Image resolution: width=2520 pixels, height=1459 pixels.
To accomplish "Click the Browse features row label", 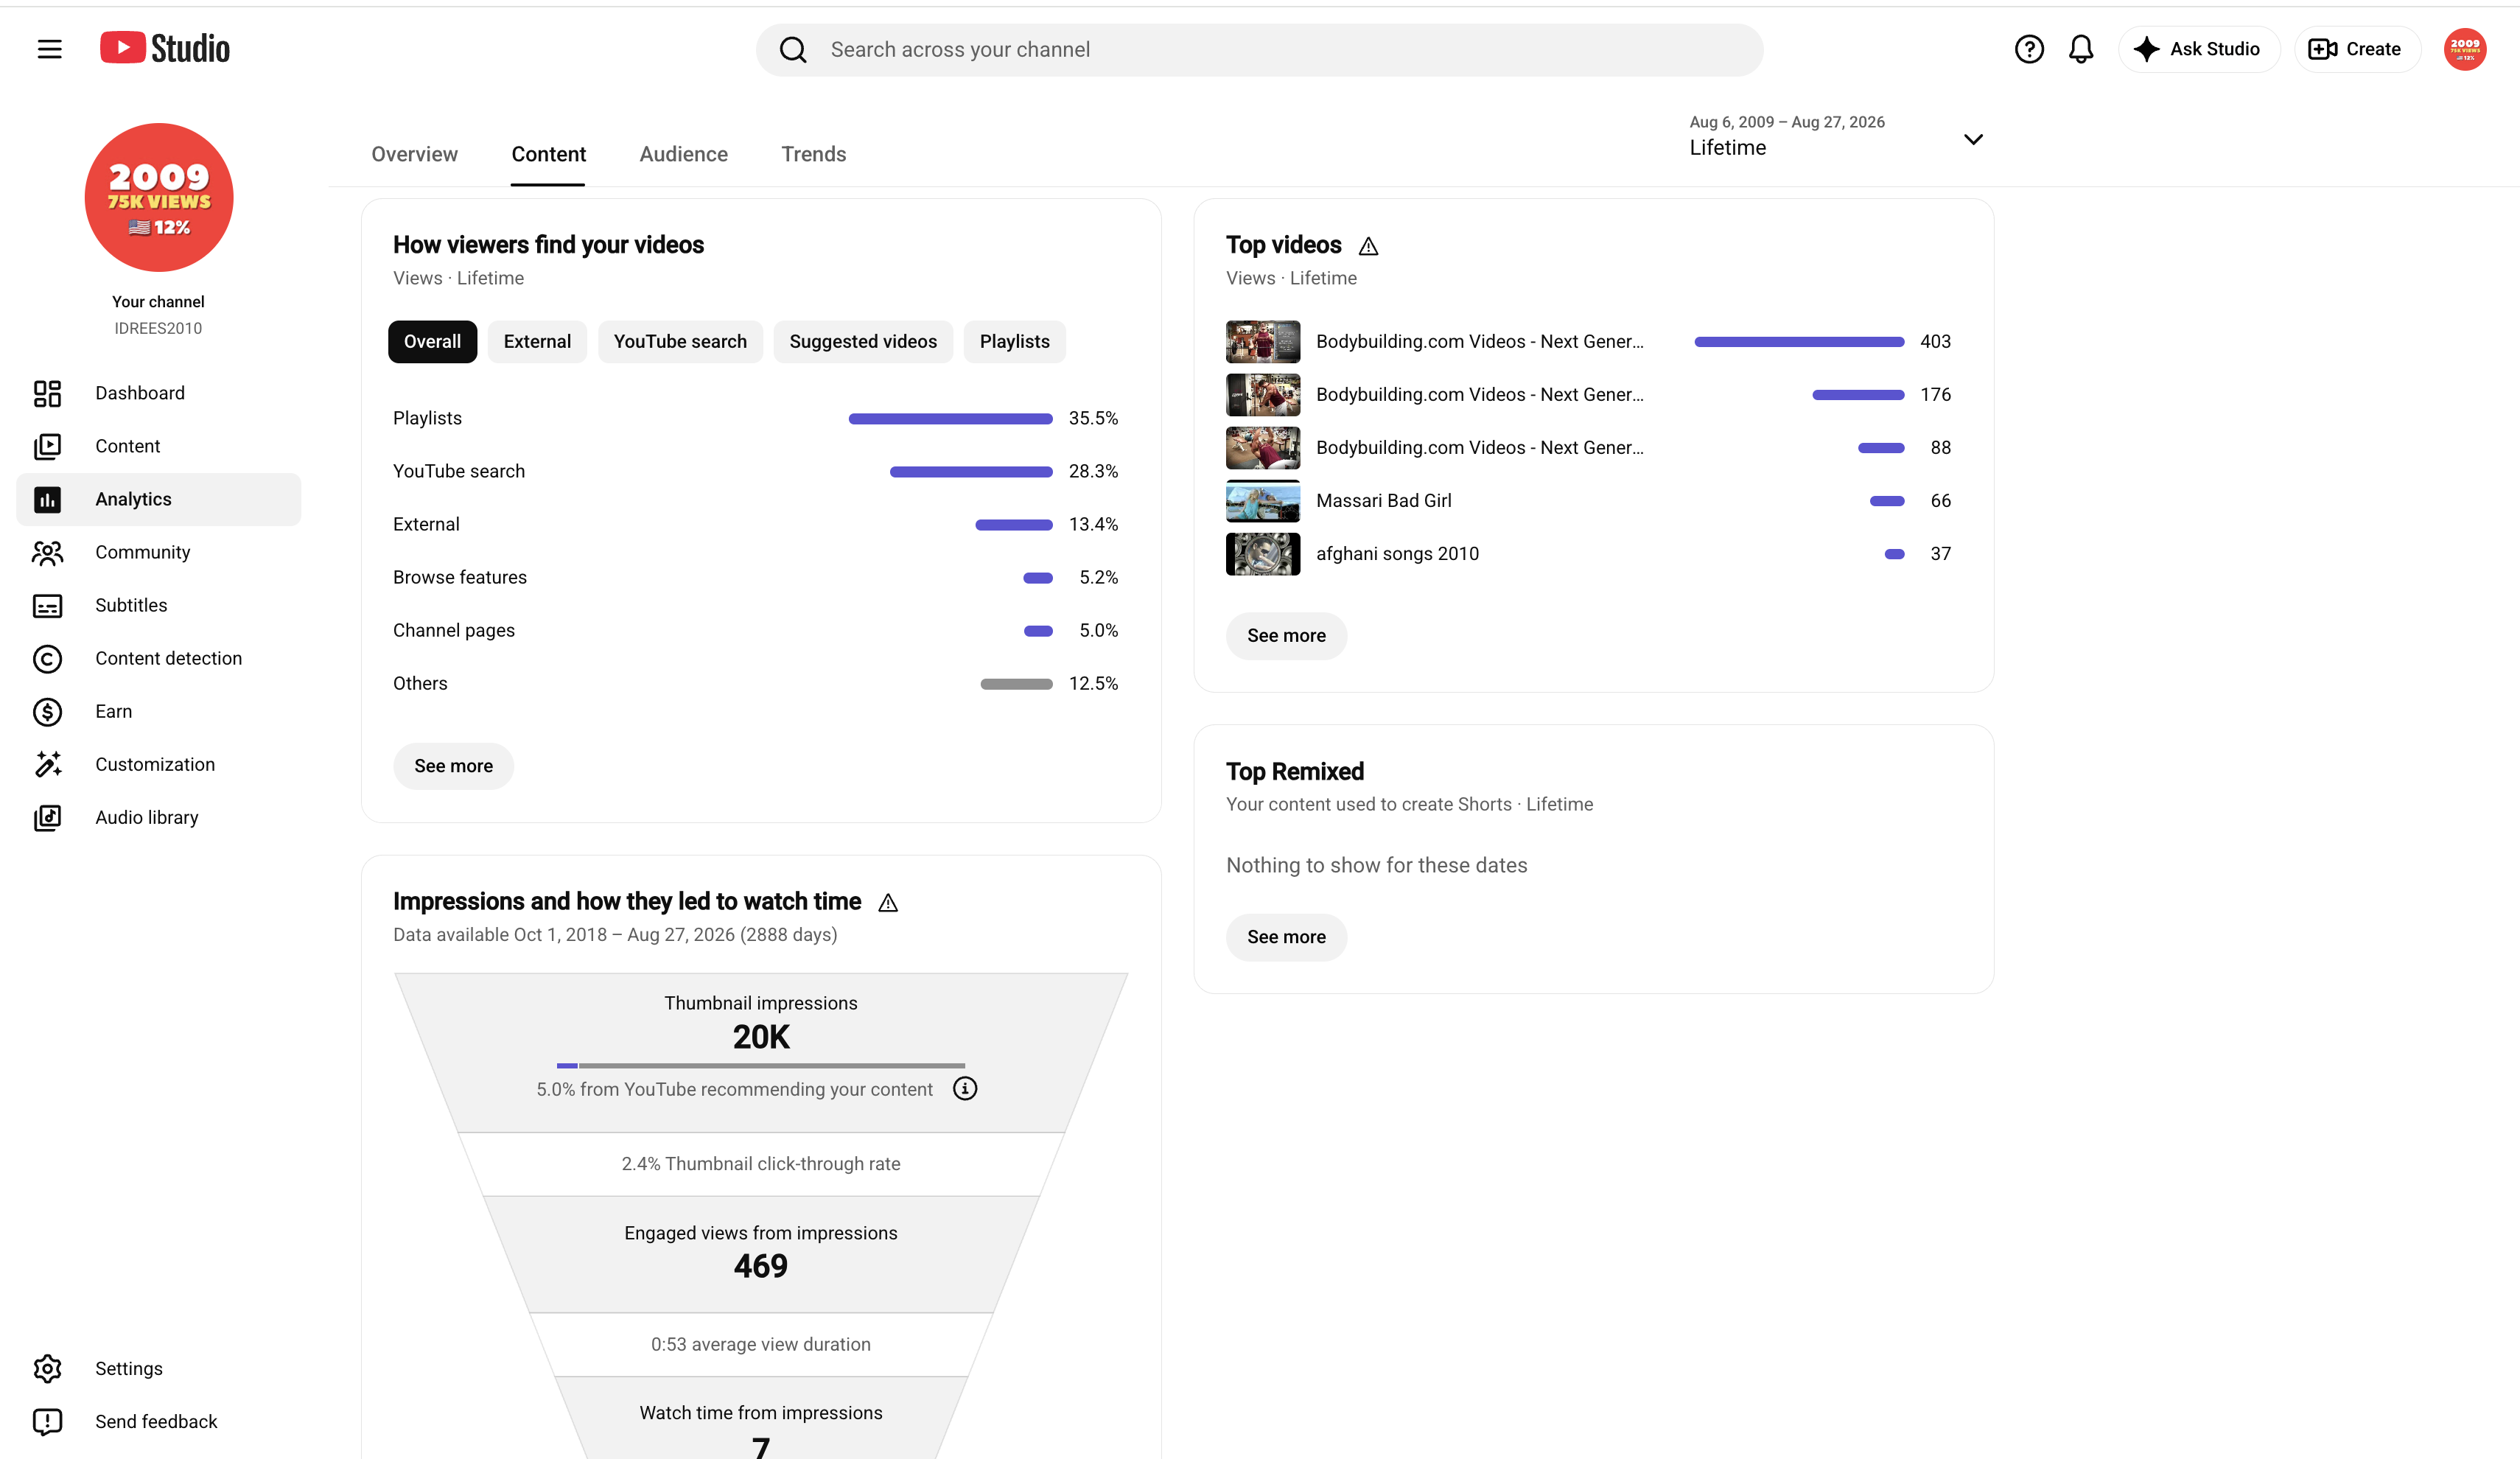I will pos(460,577).
